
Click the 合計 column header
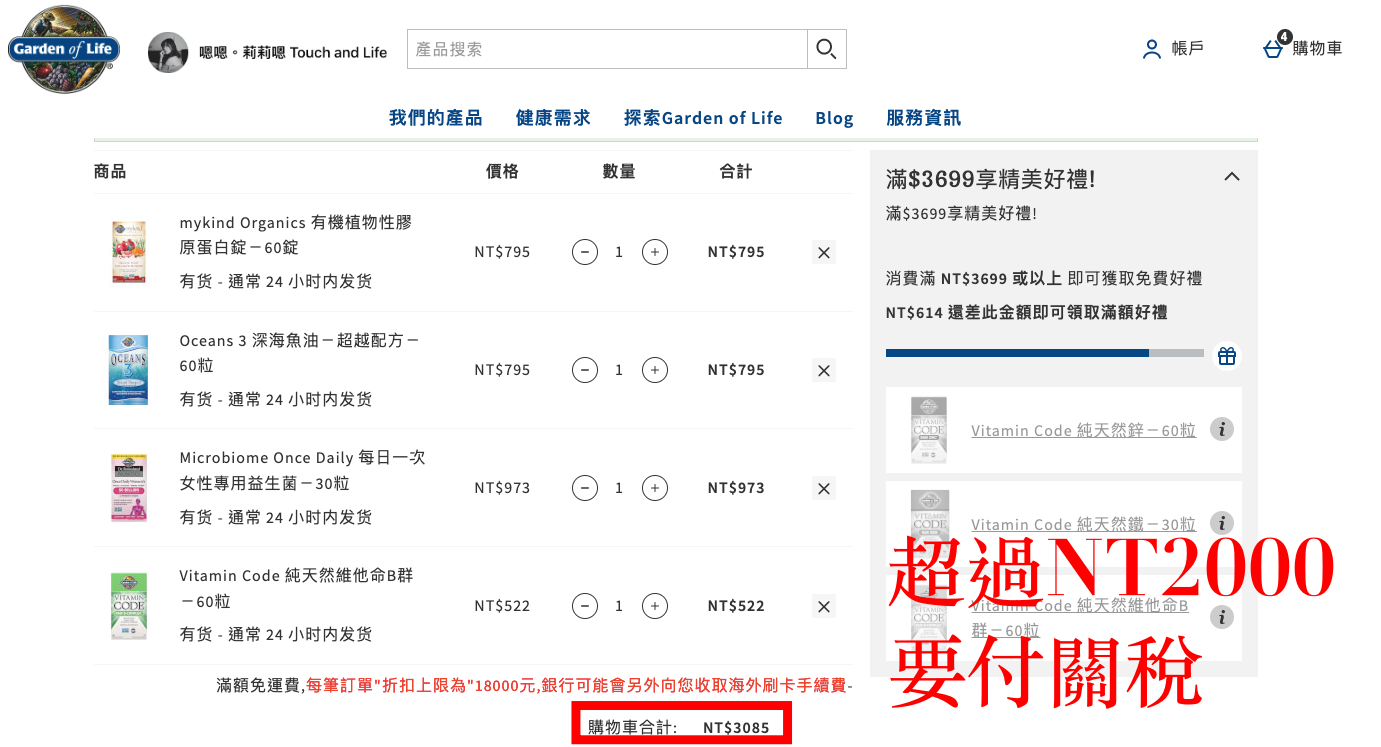click(x=735, y=172)
